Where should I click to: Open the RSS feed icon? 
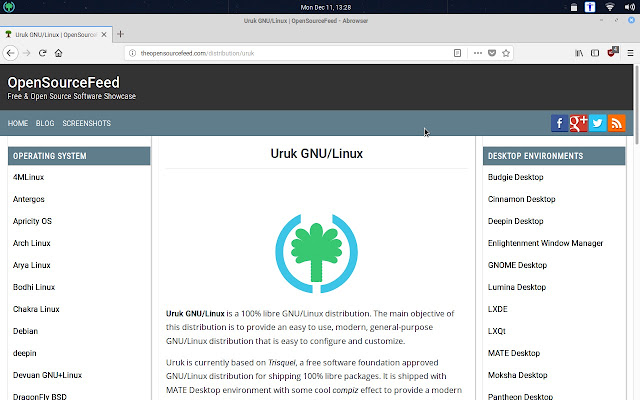coord(616,123)
